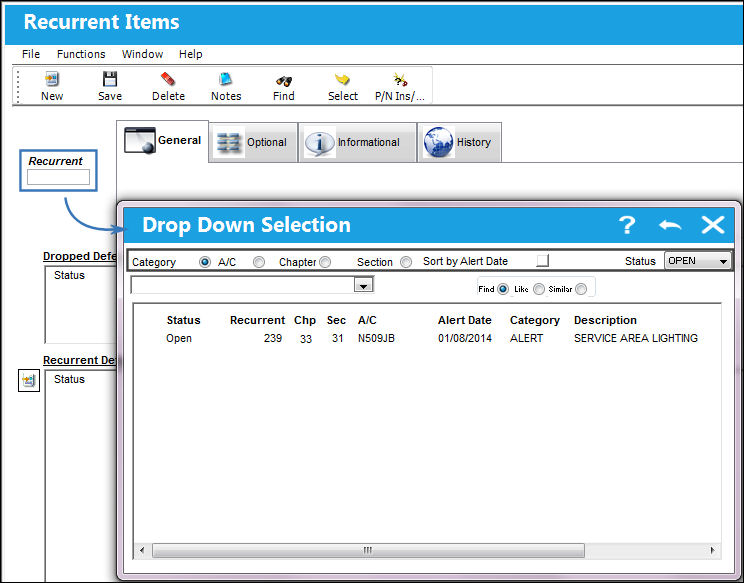
Task: Click the Chp column header
Action: click(x=305, y=320)
